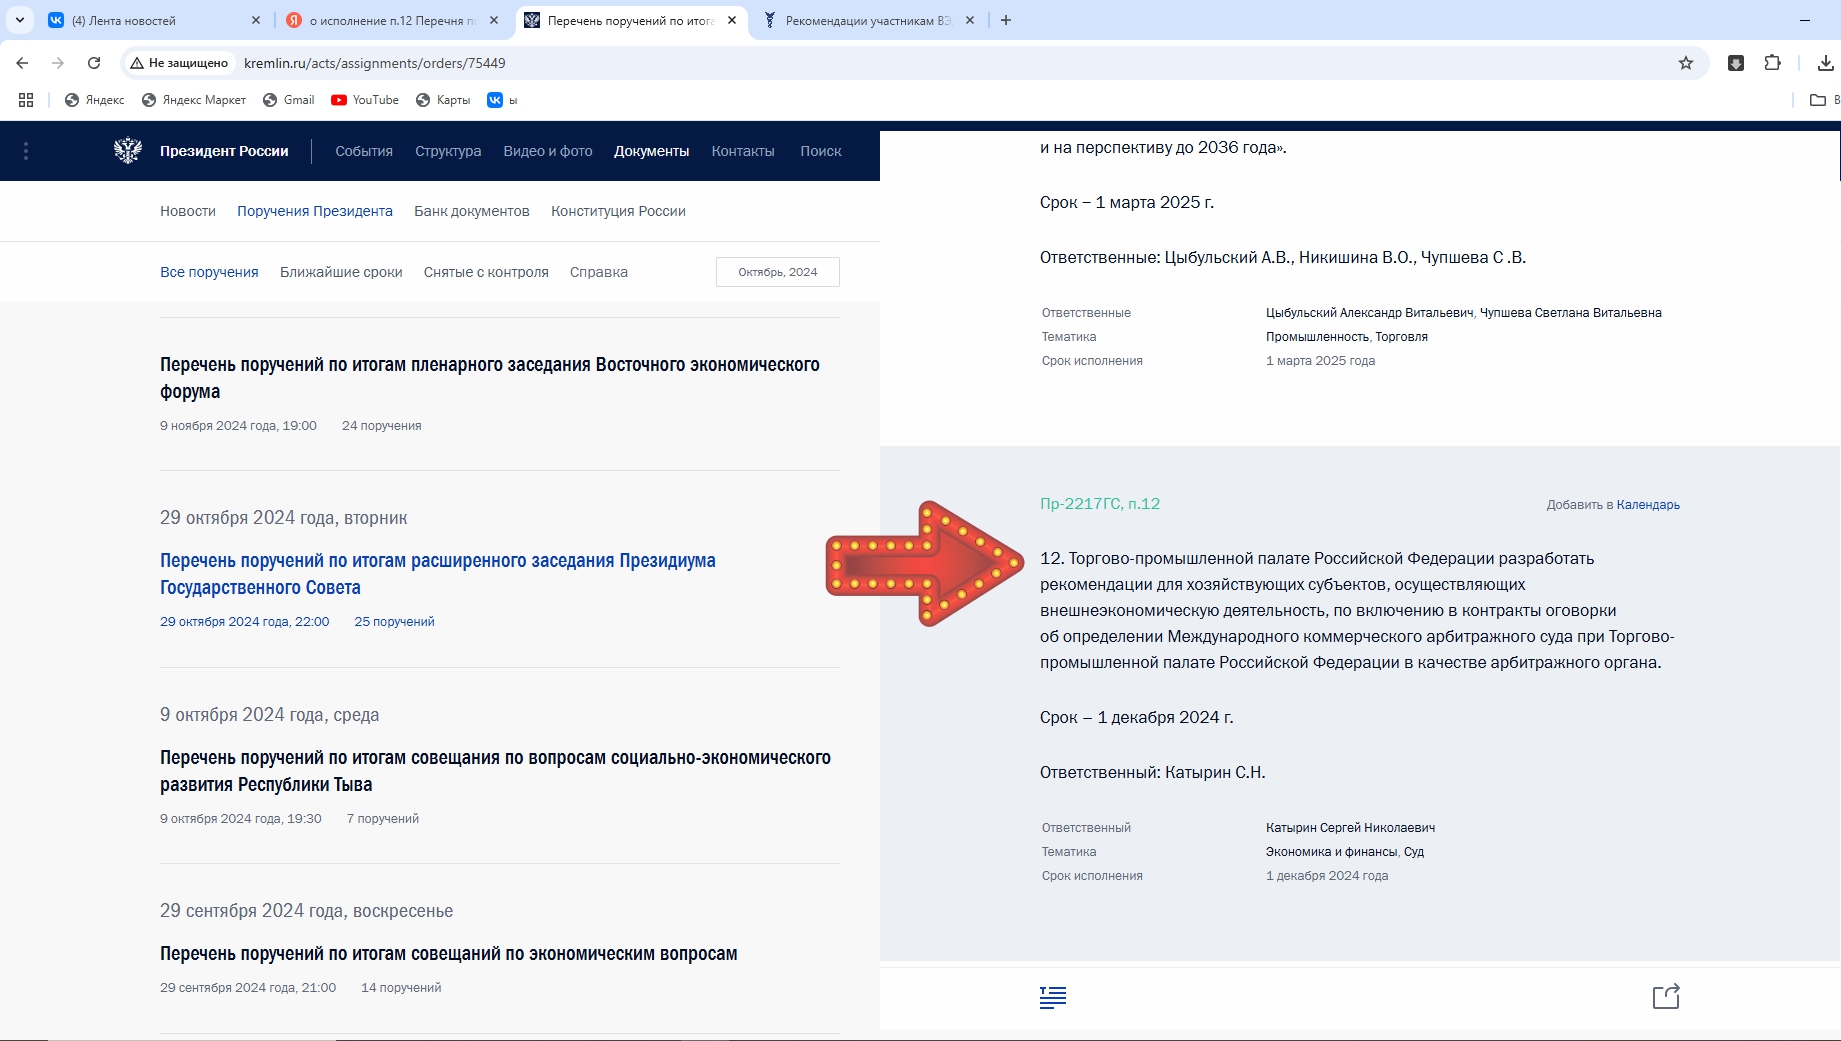Click the share icon below the assignment
This screenshot has height=1041, width=1841.
pos(1666,997)
